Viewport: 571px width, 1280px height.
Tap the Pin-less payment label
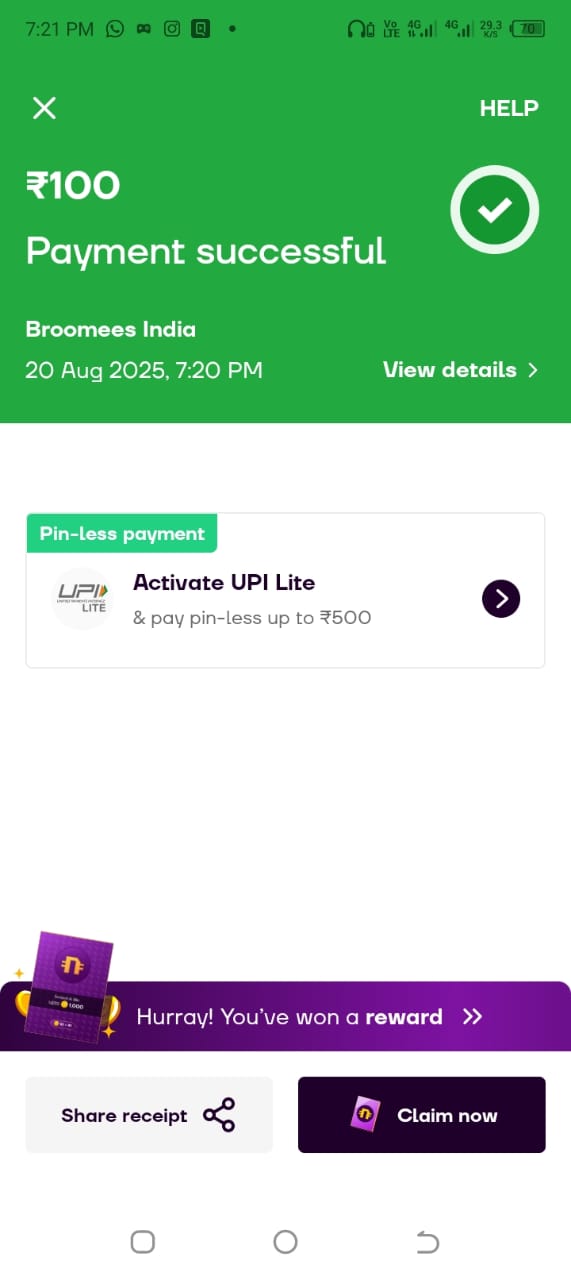click(x=122, y=534)
